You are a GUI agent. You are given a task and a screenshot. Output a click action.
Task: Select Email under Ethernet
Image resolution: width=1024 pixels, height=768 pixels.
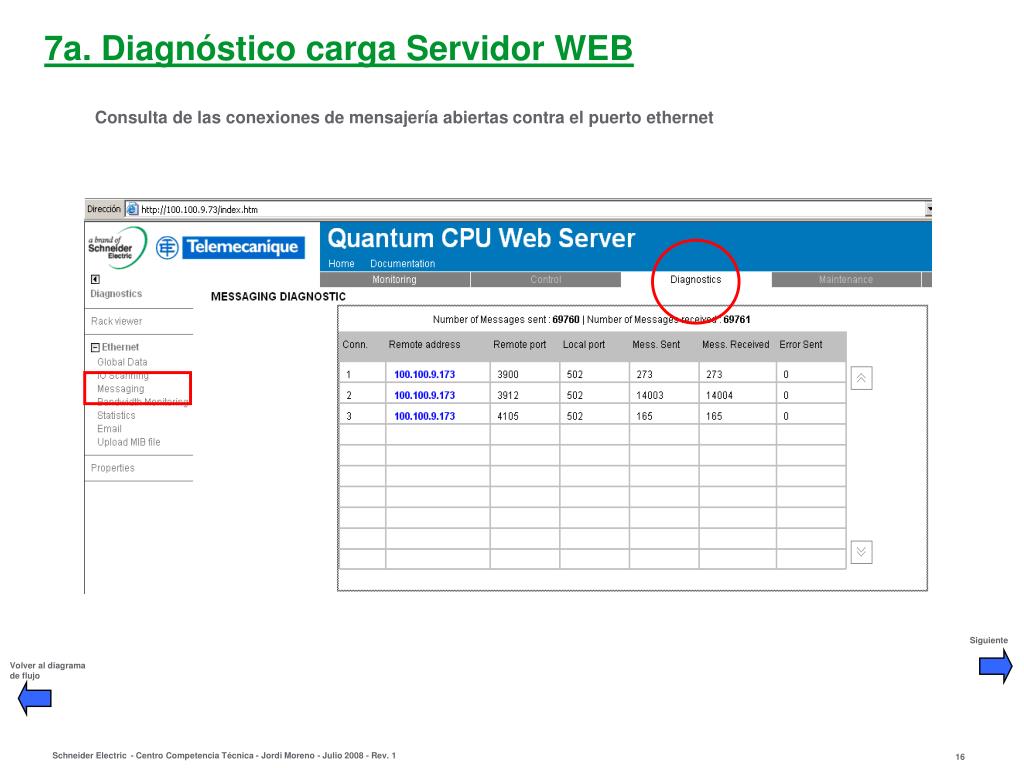(x=109, y=428)
